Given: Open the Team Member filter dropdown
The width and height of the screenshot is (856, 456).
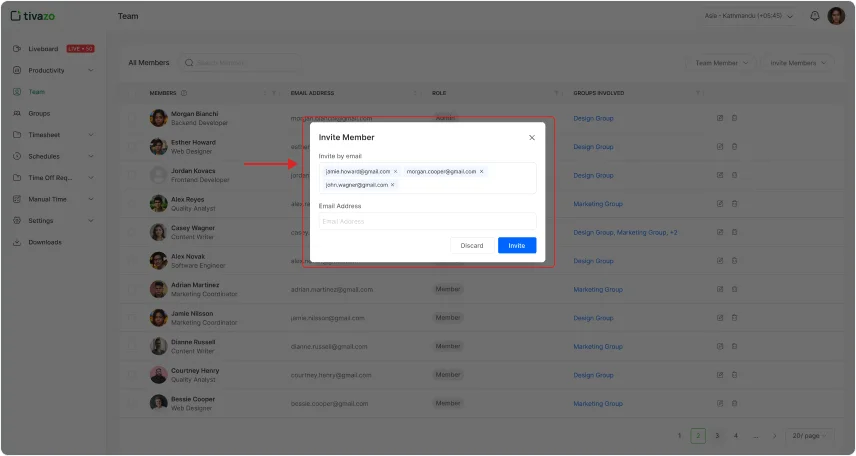Looking at the screenshot, I should click(721, 63).
